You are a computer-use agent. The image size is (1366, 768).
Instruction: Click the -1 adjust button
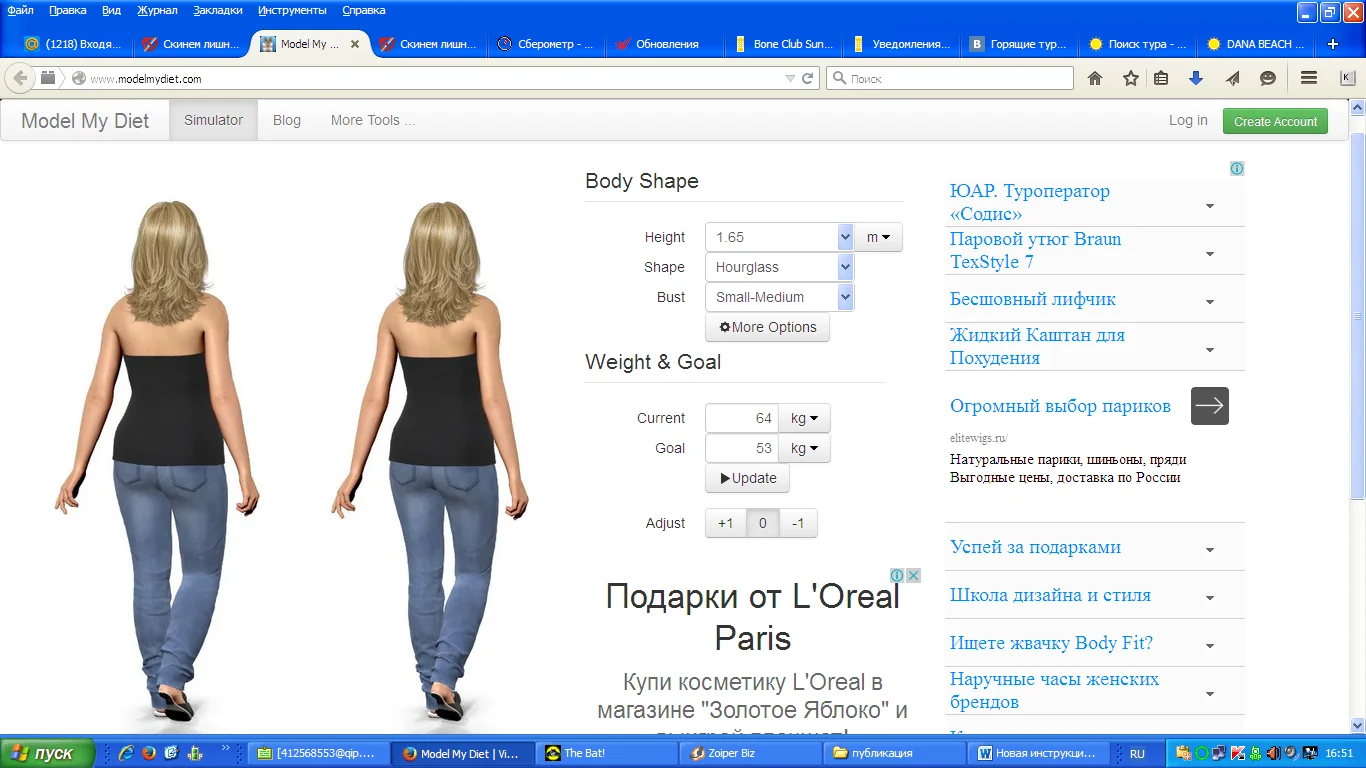[x=798, y=523]
